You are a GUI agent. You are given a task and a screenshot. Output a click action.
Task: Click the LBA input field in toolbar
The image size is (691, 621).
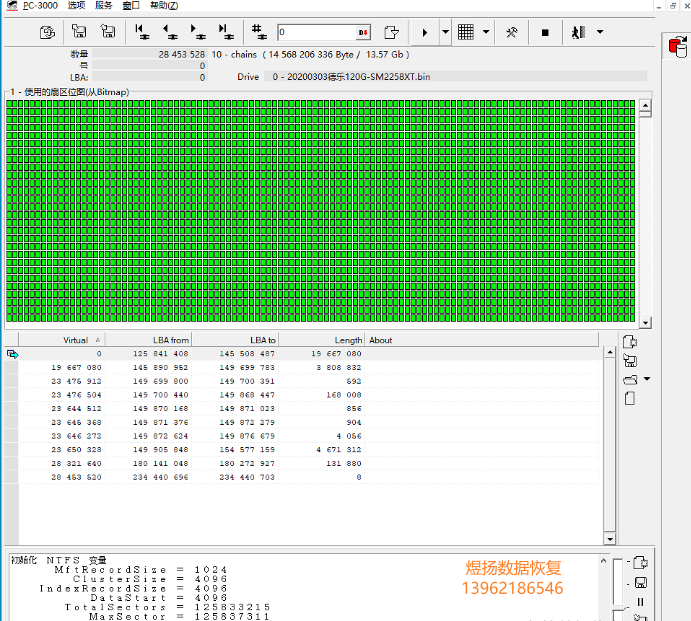(x=317, y=32)
